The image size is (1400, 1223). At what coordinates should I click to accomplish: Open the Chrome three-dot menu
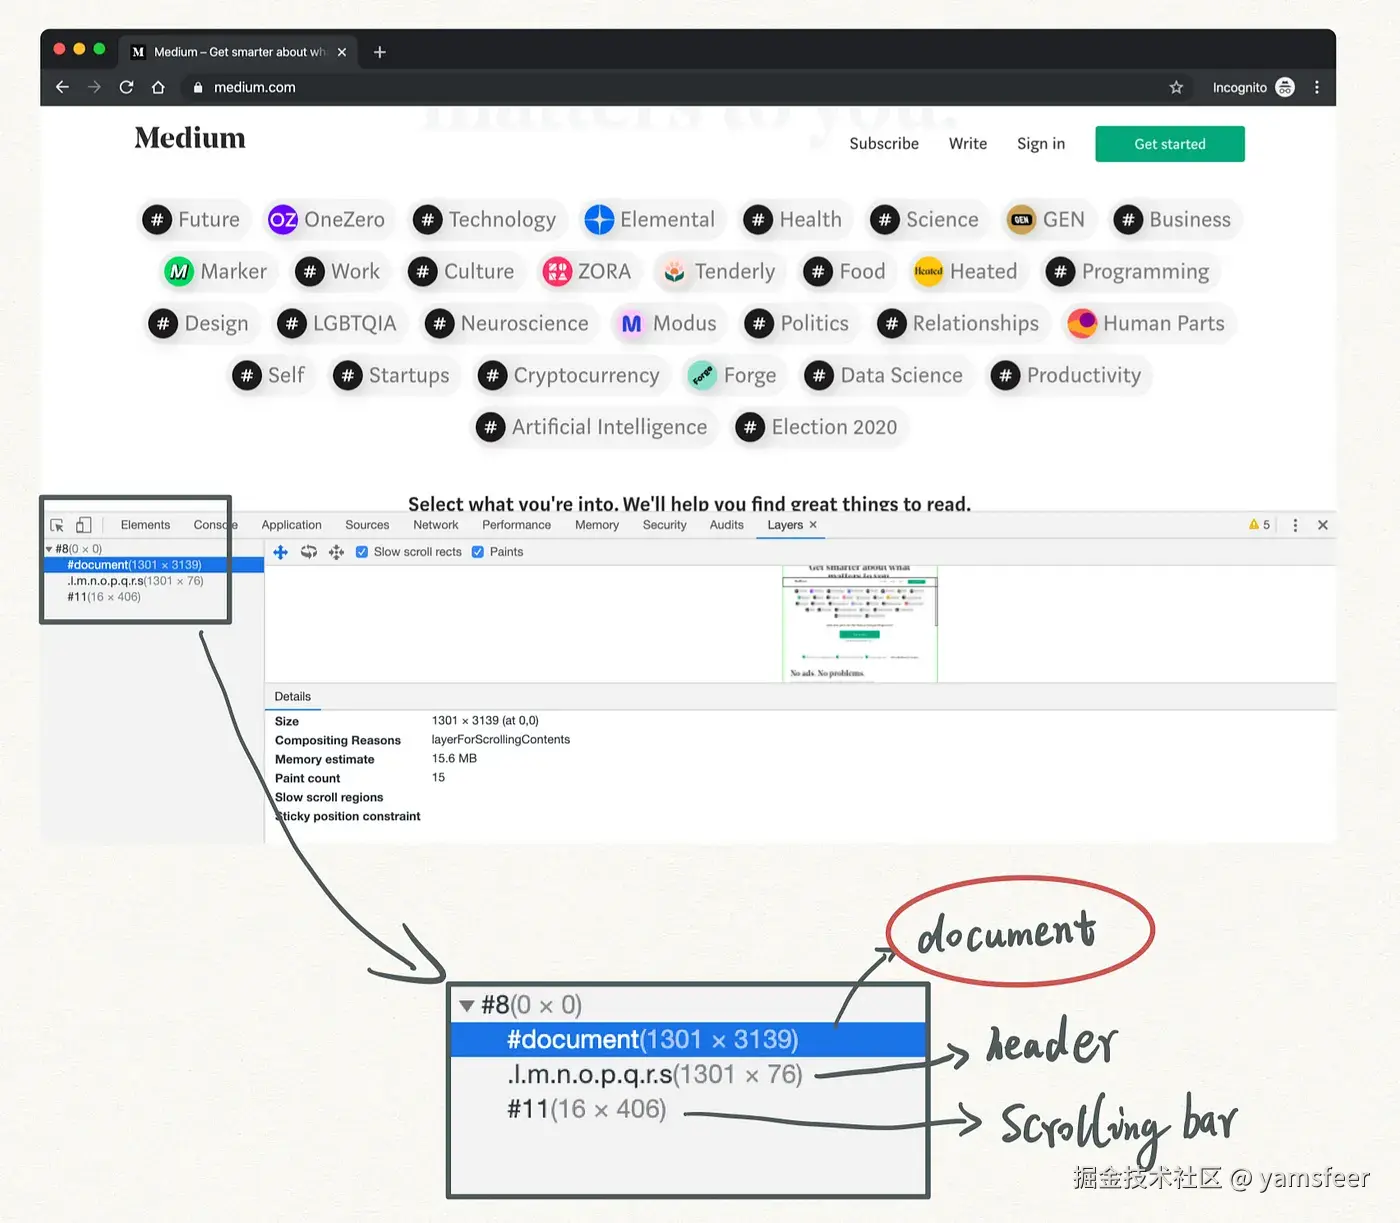(1317, 87)
